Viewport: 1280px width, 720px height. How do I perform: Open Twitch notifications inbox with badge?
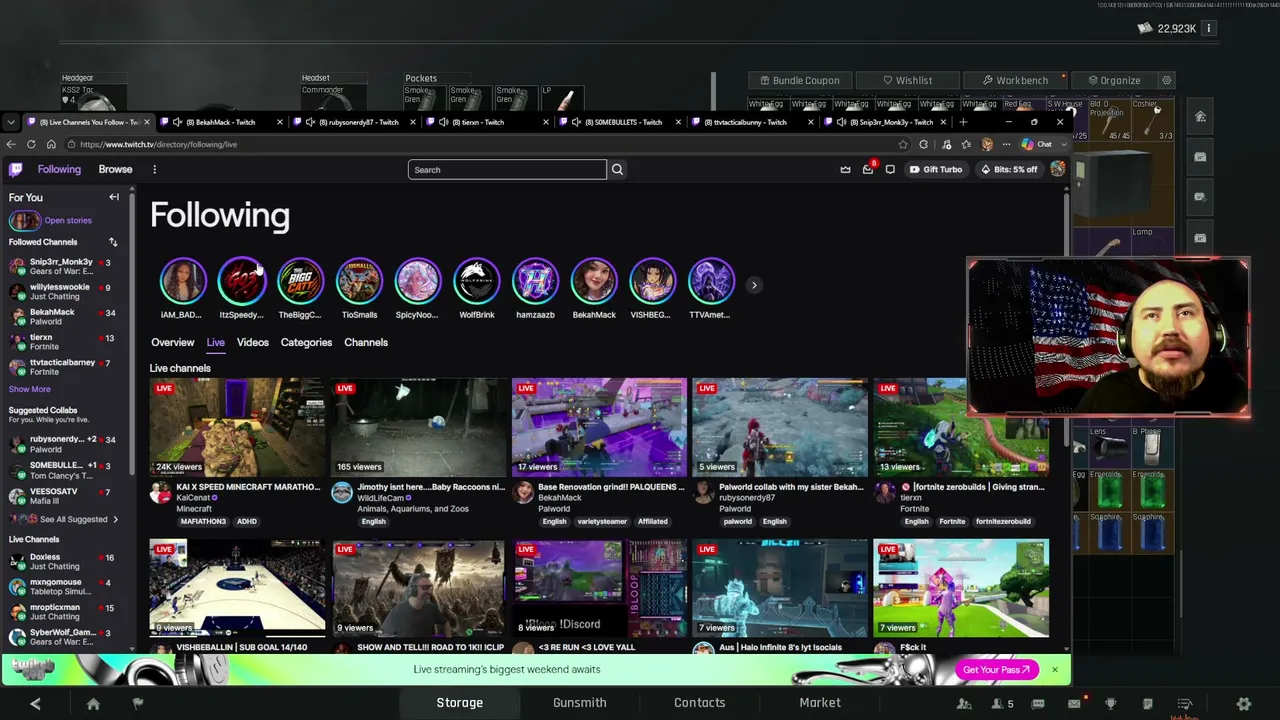pyautogui.click(x=868, y=169)
